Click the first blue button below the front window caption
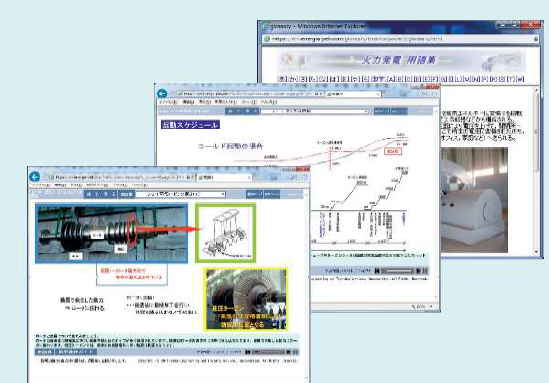The image size is (549, 383). pyautogui.click(x=44, y=352)
